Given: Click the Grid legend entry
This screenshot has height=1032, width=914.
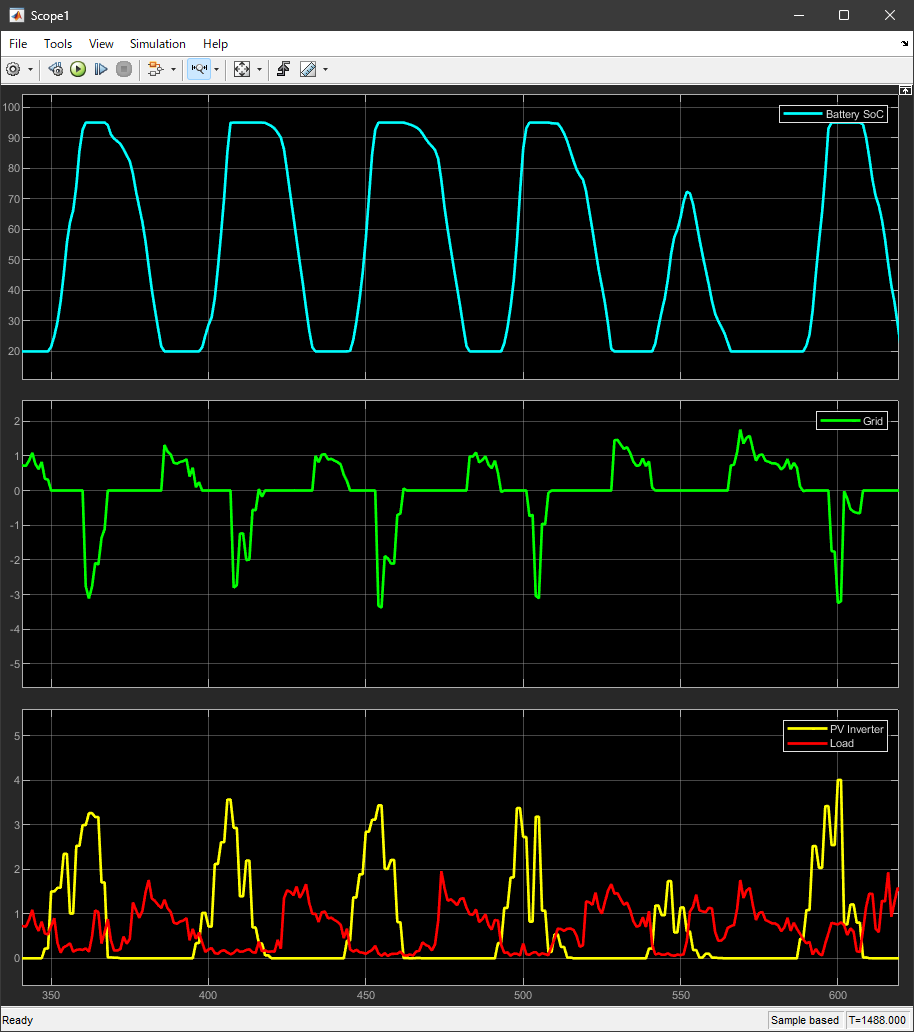Looking at the screenshot, I should coord(872,421).
